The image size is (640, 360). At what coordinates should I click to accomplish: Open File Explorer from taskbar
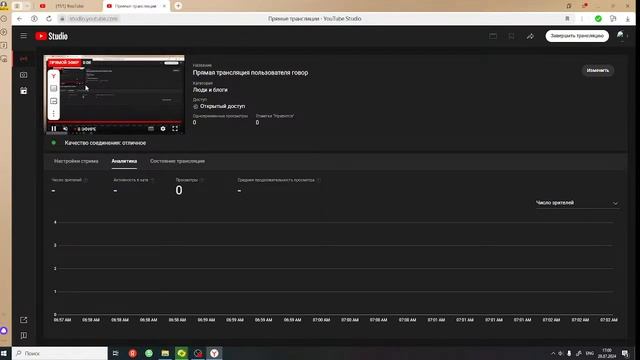tap(165, 353)
